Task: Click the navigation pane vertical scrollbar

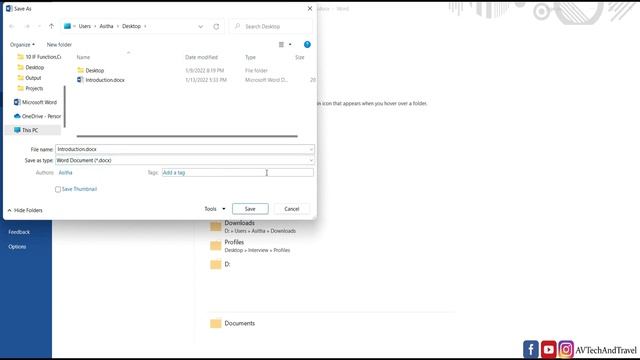Action: [64, 106]
